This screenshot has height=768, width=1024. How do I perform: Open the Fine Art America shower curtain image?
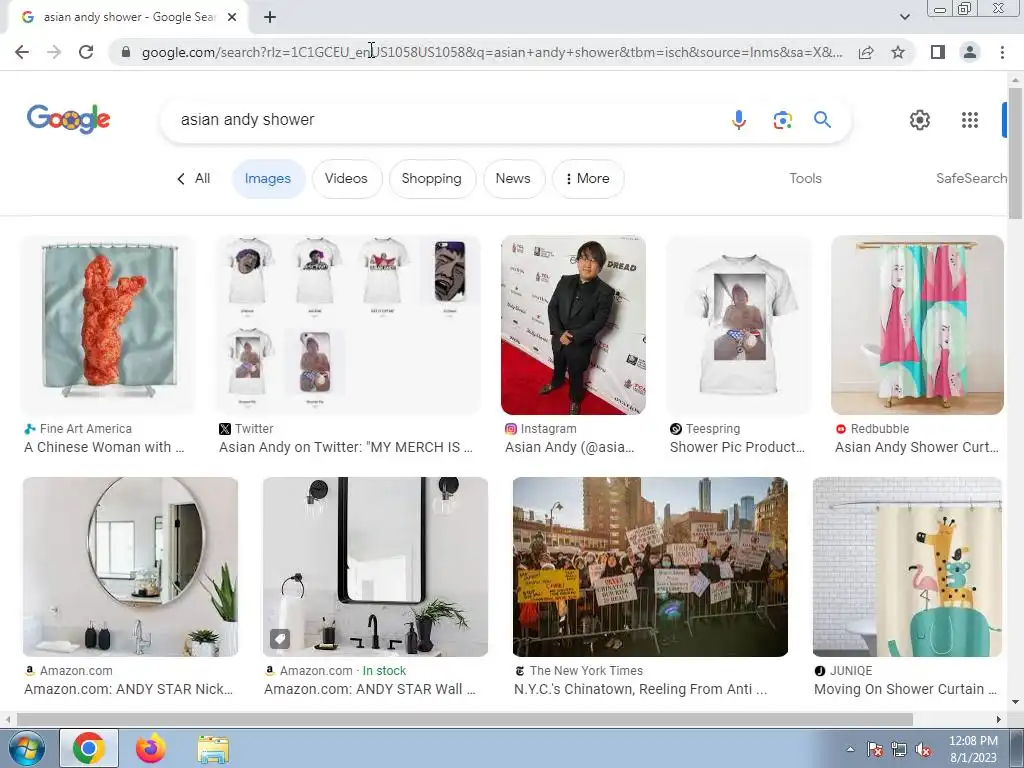coord(108,325)
